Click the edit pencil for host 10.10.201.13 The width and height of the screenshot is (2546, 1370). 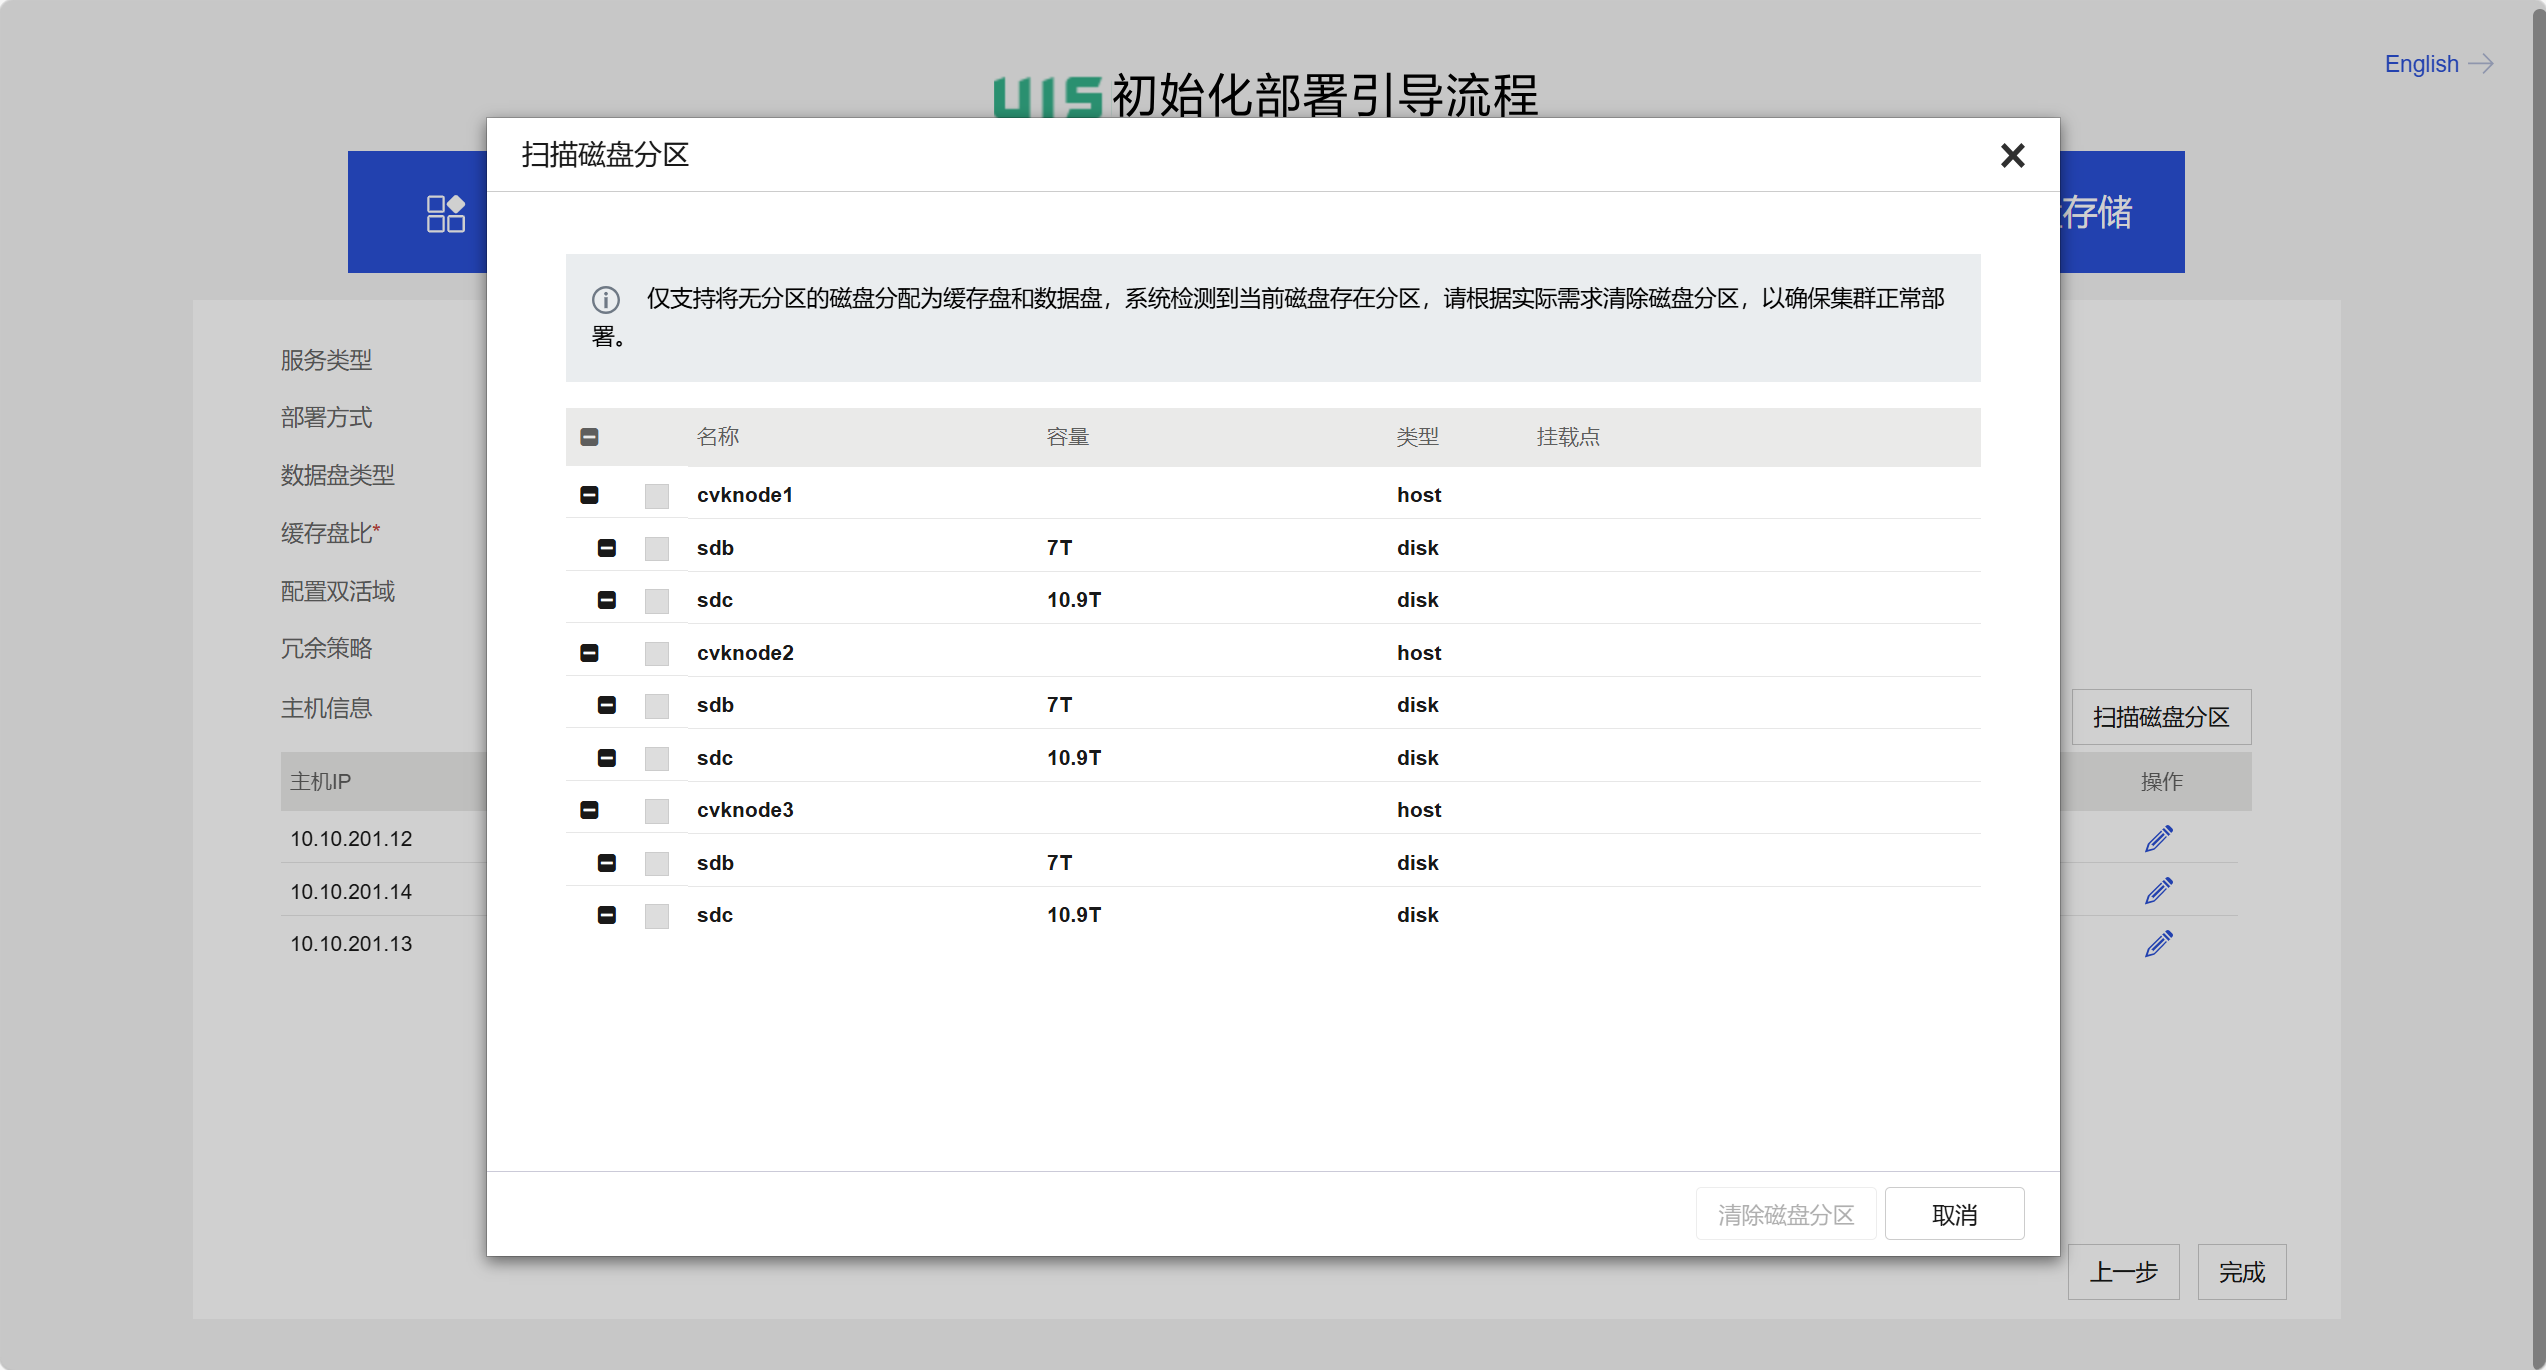click(2158, 943)
